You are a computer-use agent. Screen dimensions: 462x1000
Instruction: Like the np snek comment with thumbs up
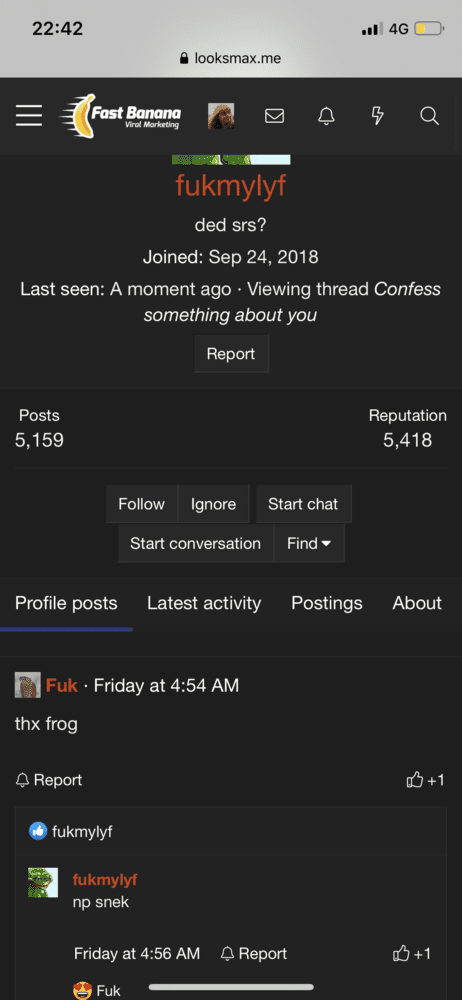[412, 953]
